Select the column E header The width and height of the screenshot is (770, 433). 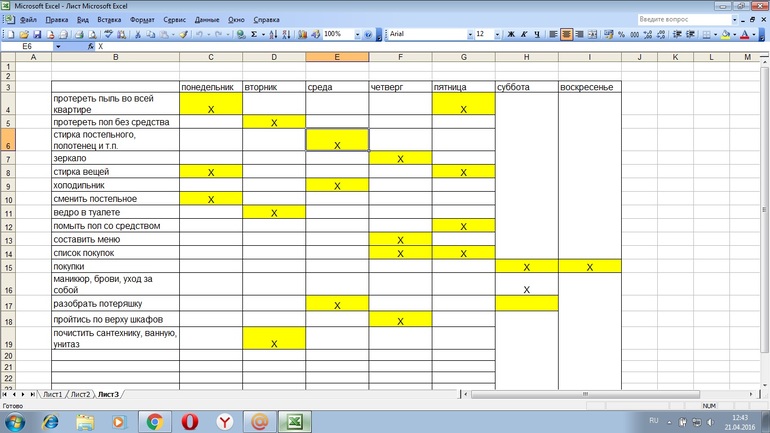point(337,57)
